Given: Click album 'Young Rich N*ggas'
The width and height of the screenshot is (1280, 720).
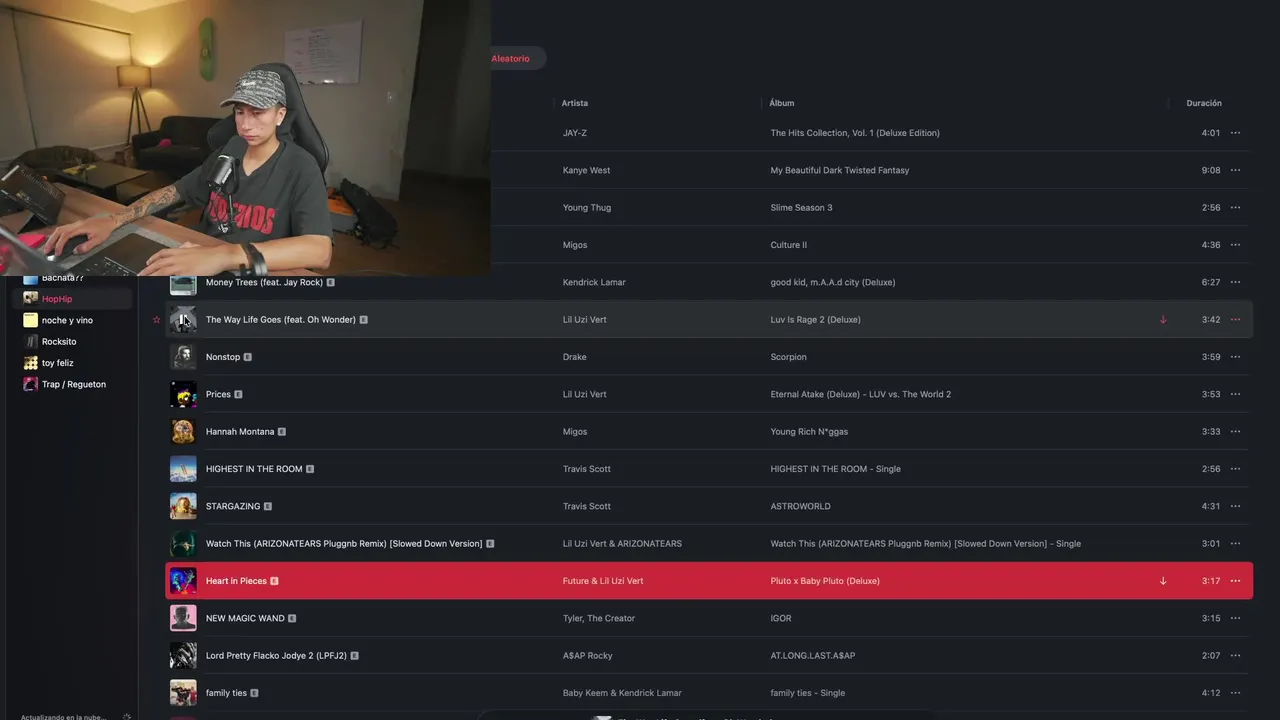Looking at the screenshot, I should [x=809, y=432].
